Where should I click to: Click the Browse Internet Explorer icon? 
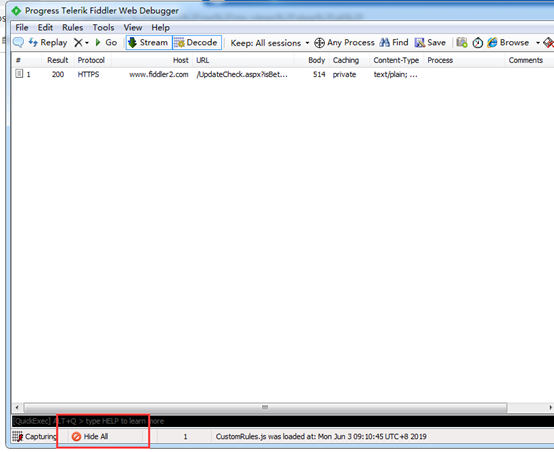point(492,43)
